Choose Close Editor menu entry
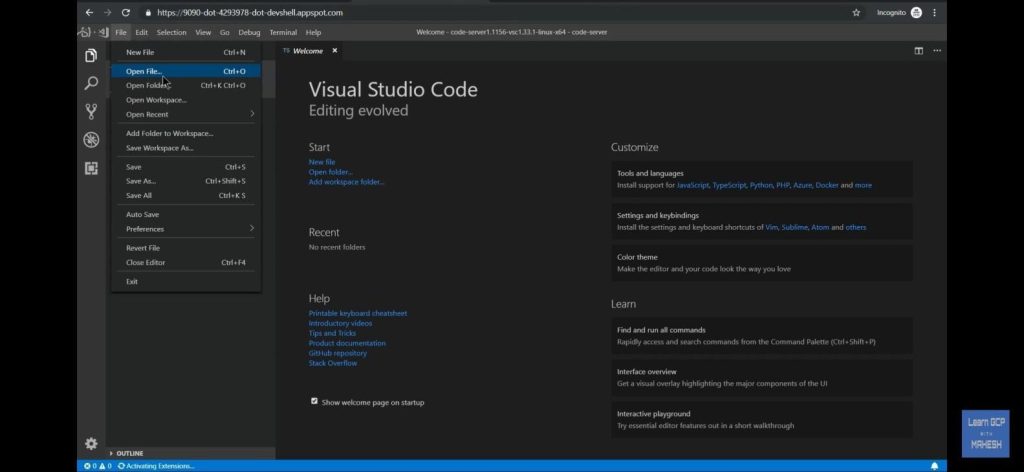Screen dimensions: 1024x472 186,262
